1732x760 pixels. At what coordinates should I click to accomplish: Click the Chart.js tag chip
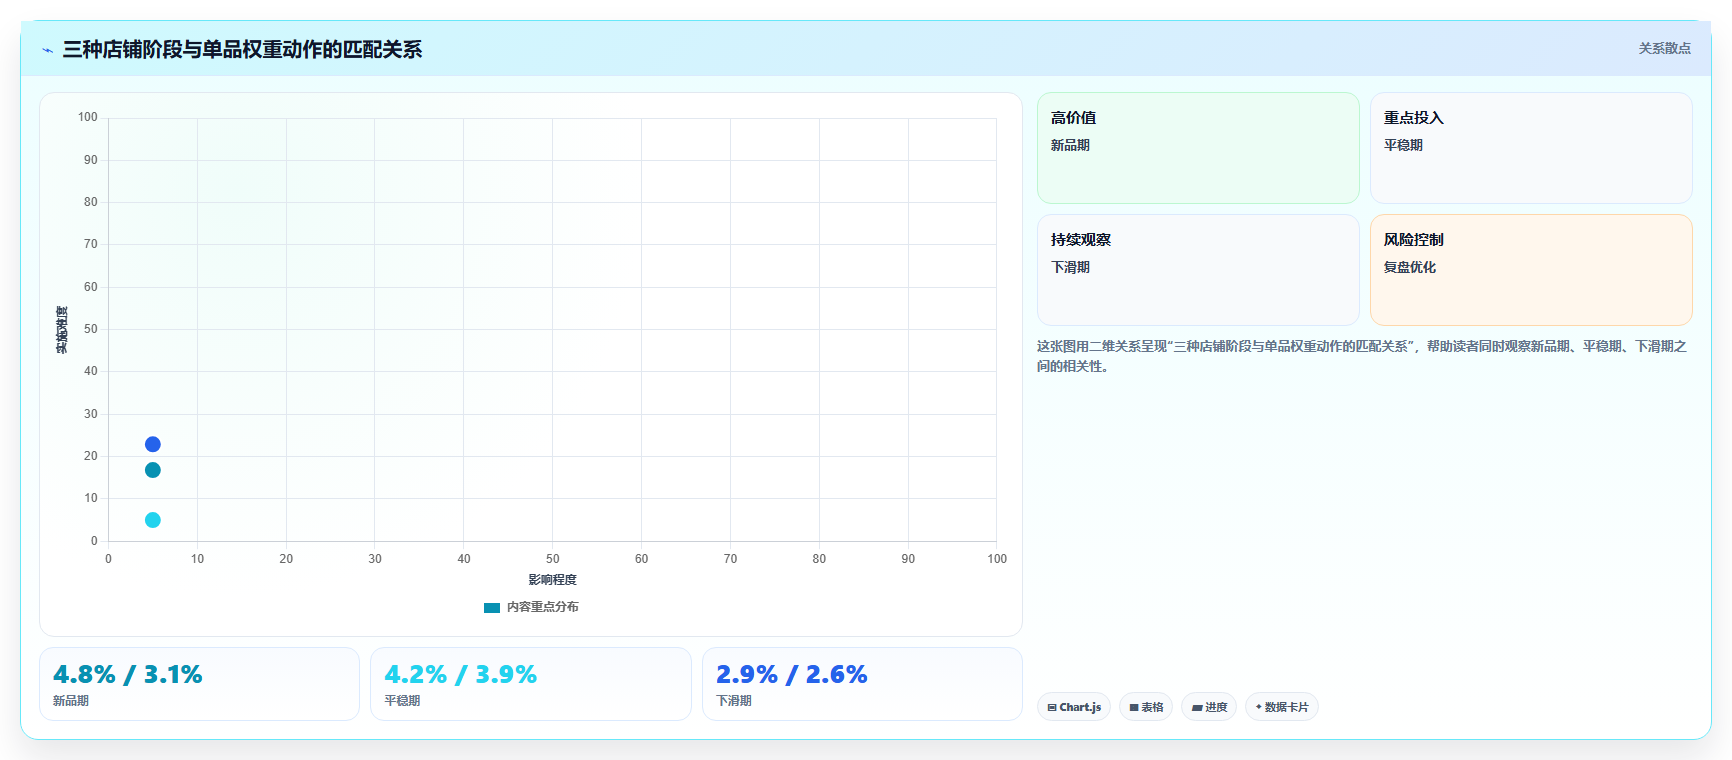[x=1074, y=707]
